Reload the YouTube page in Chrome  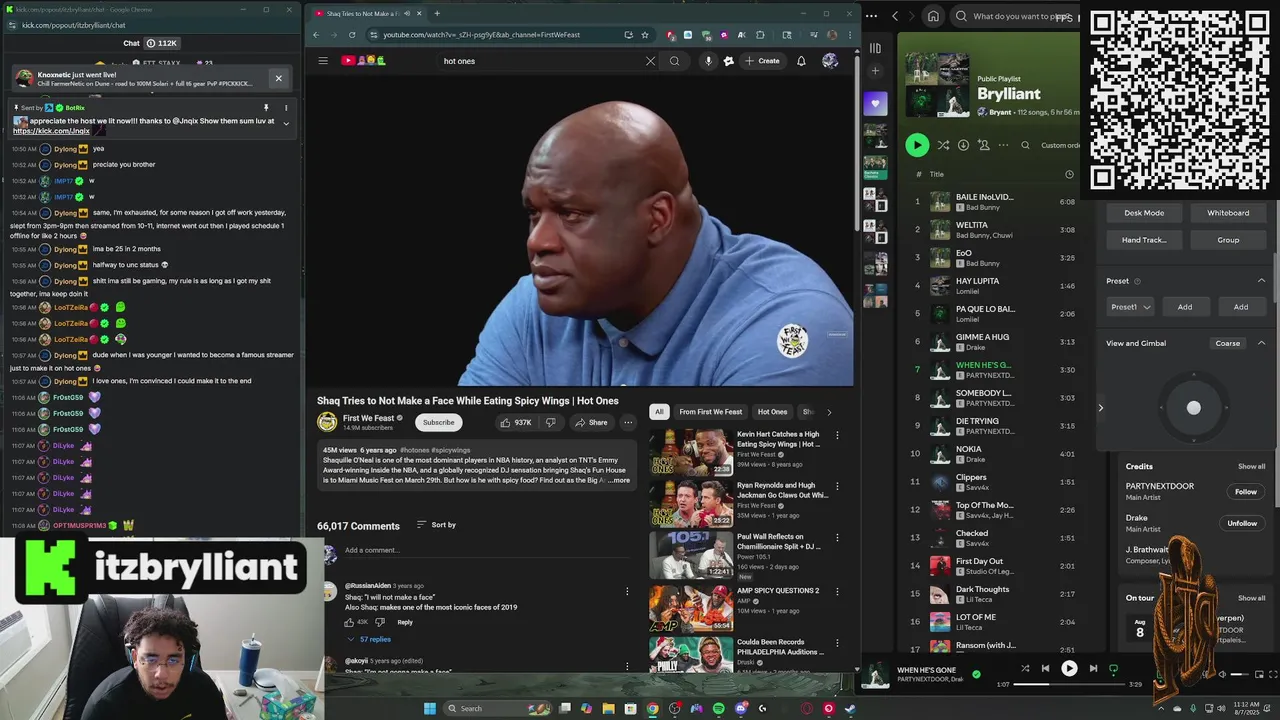pyautogui.click(x=352, y=35)
